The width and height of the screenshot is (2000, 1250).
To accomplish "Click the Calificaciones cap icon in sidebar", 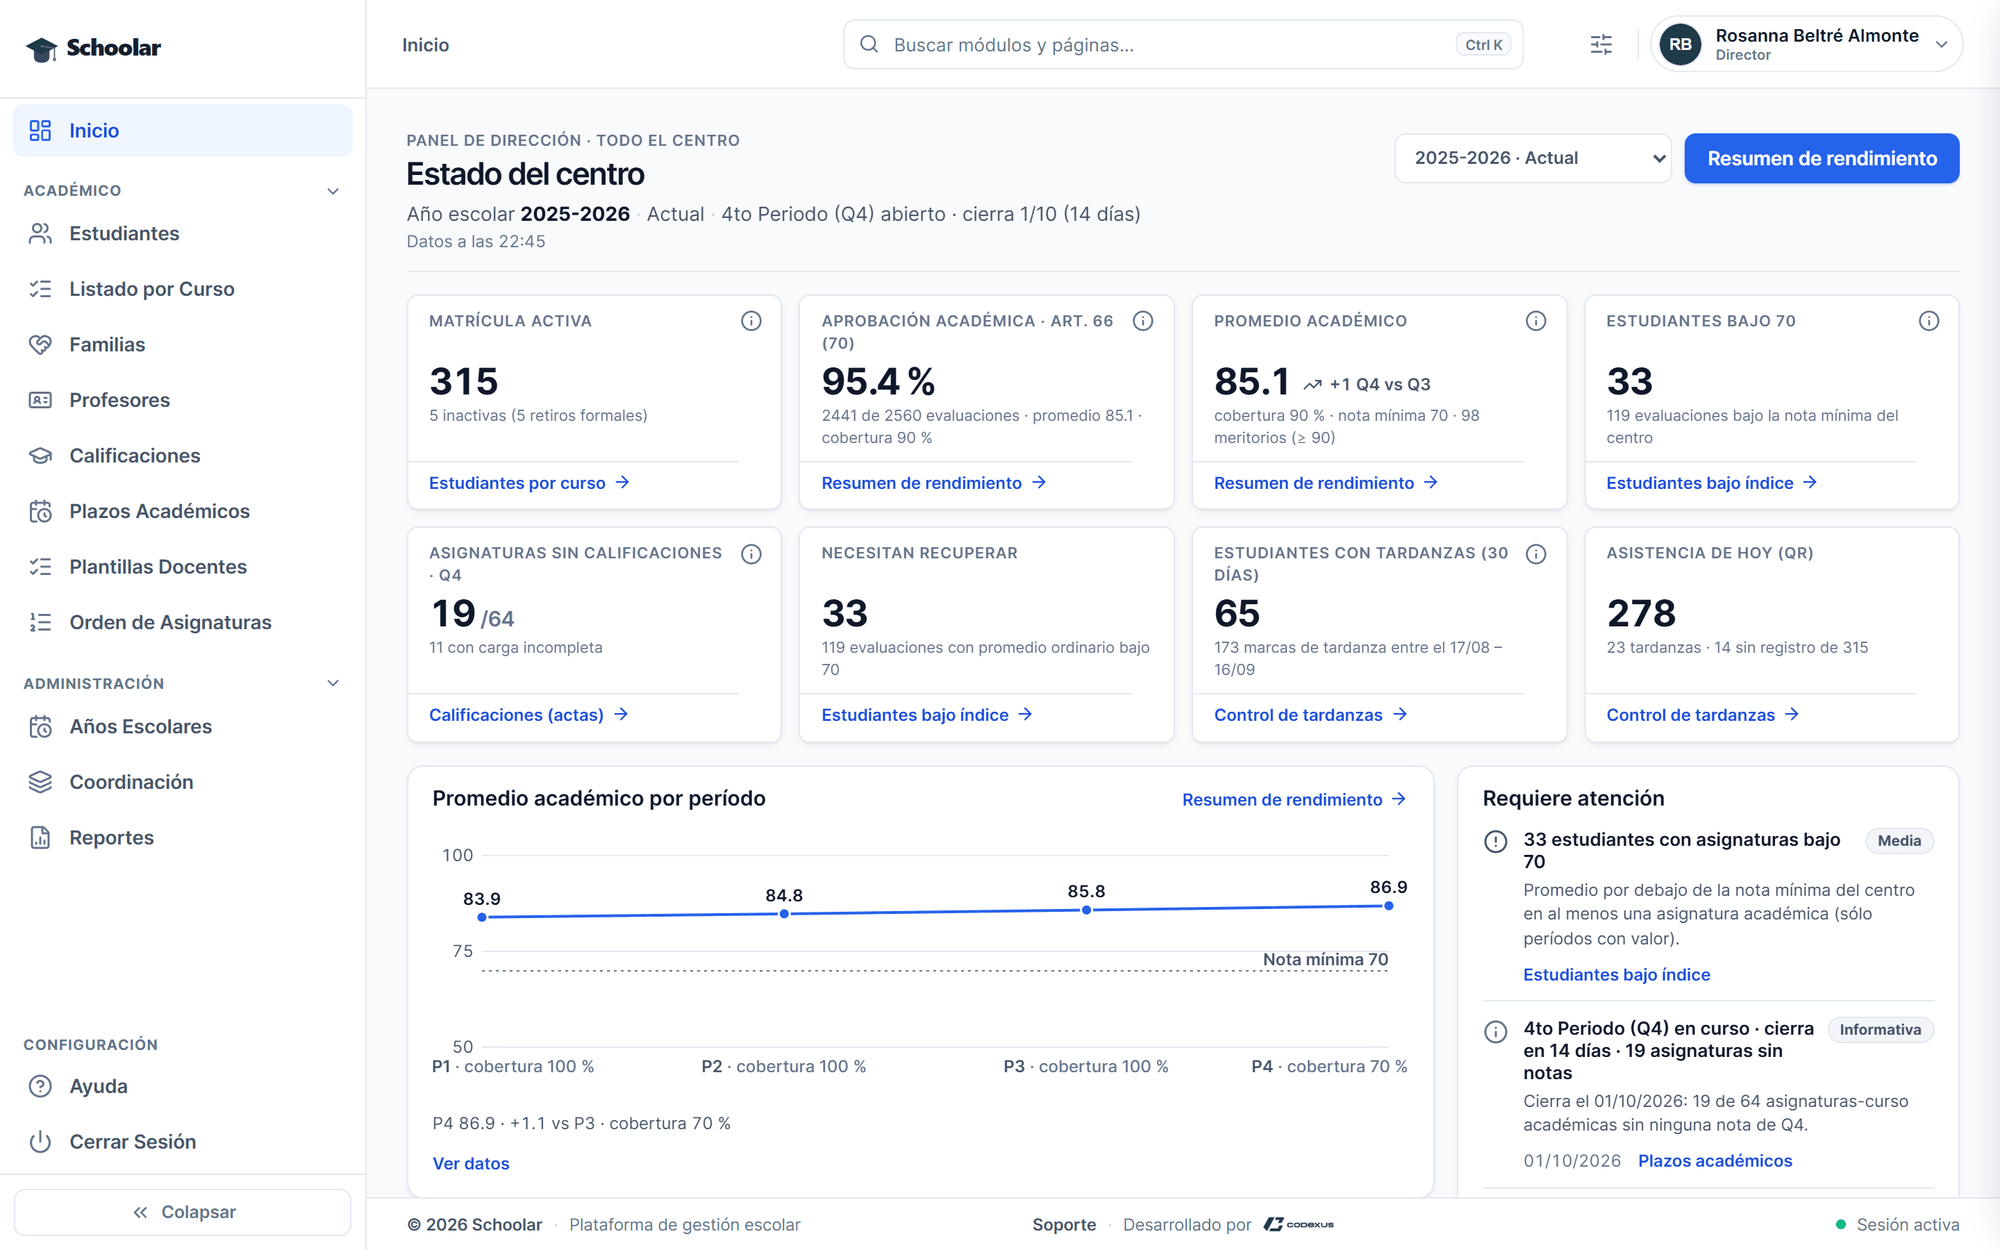I will pyautogui.click(x=40, y=456).
